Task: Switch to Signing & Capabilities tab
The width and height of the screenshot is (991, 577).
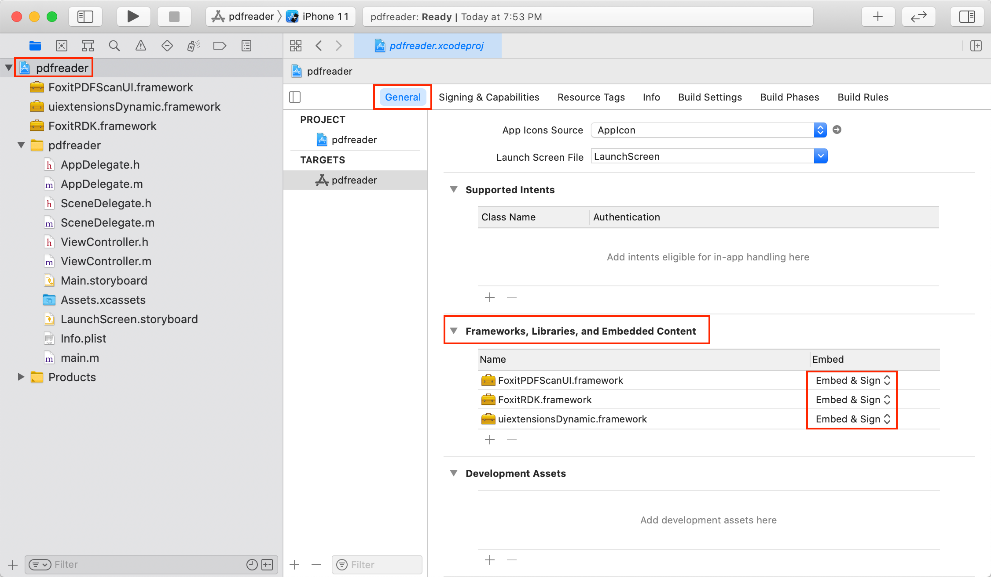Action: point(488,97)
